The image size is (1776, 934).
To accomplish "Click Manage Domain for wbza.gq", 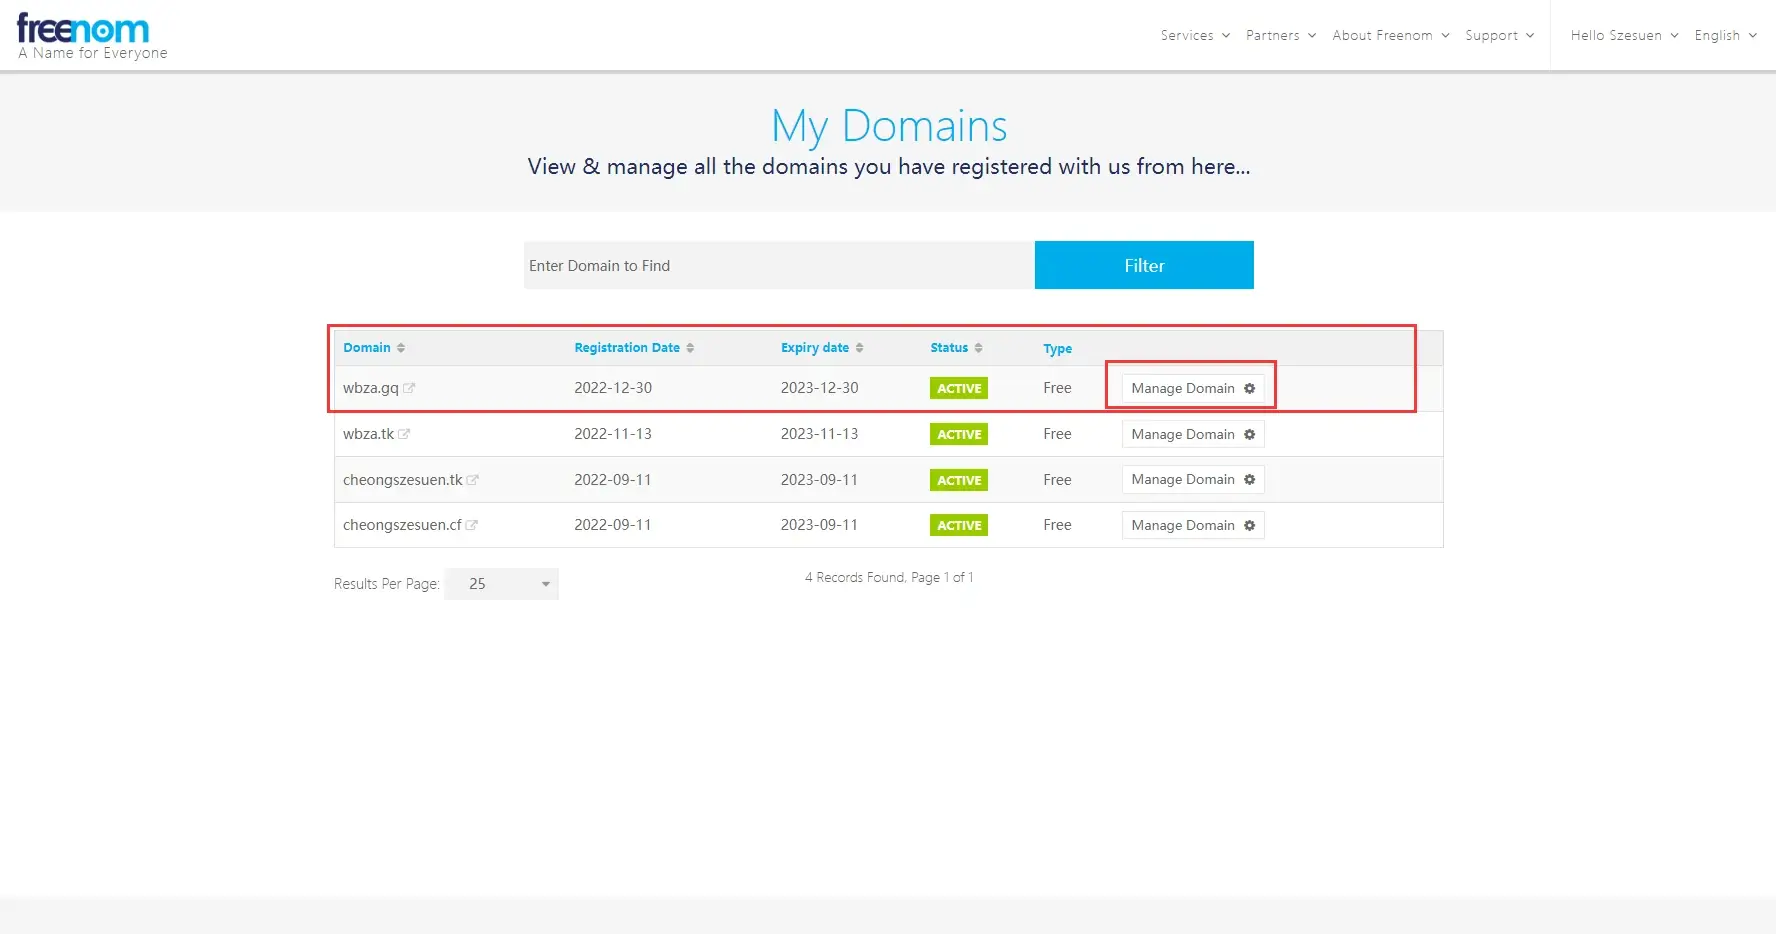I will click(1192, 388).
